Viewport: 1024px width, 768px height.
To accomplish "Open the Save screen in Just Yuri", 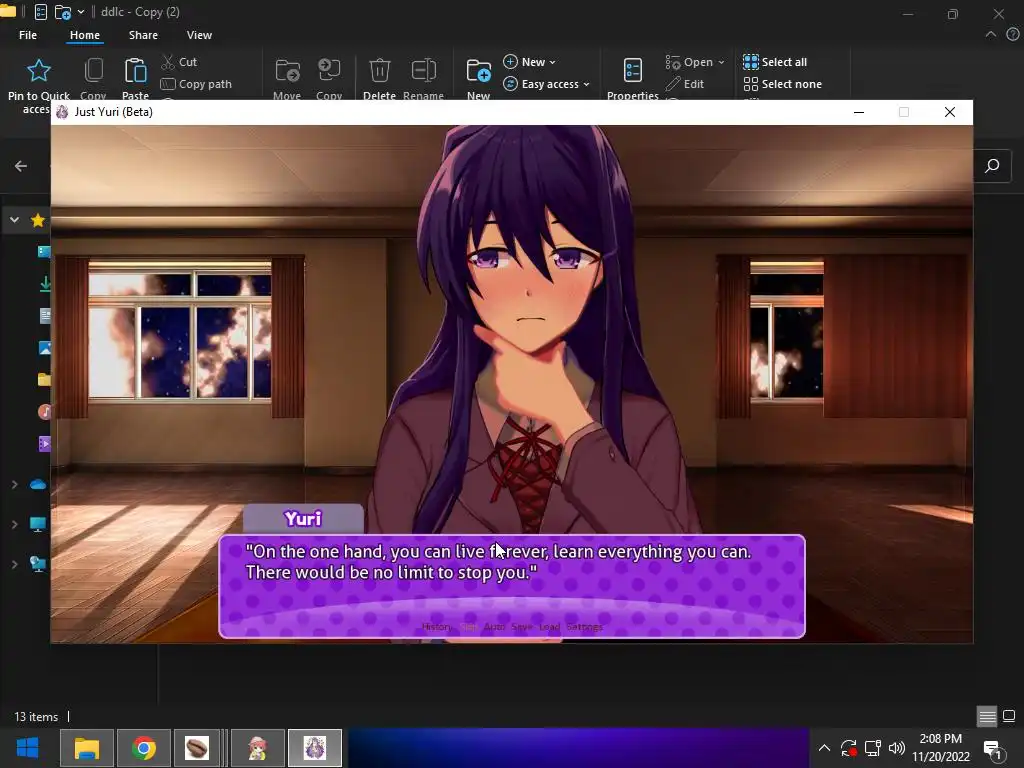I will pyautogui.click(x=522, y=627).
